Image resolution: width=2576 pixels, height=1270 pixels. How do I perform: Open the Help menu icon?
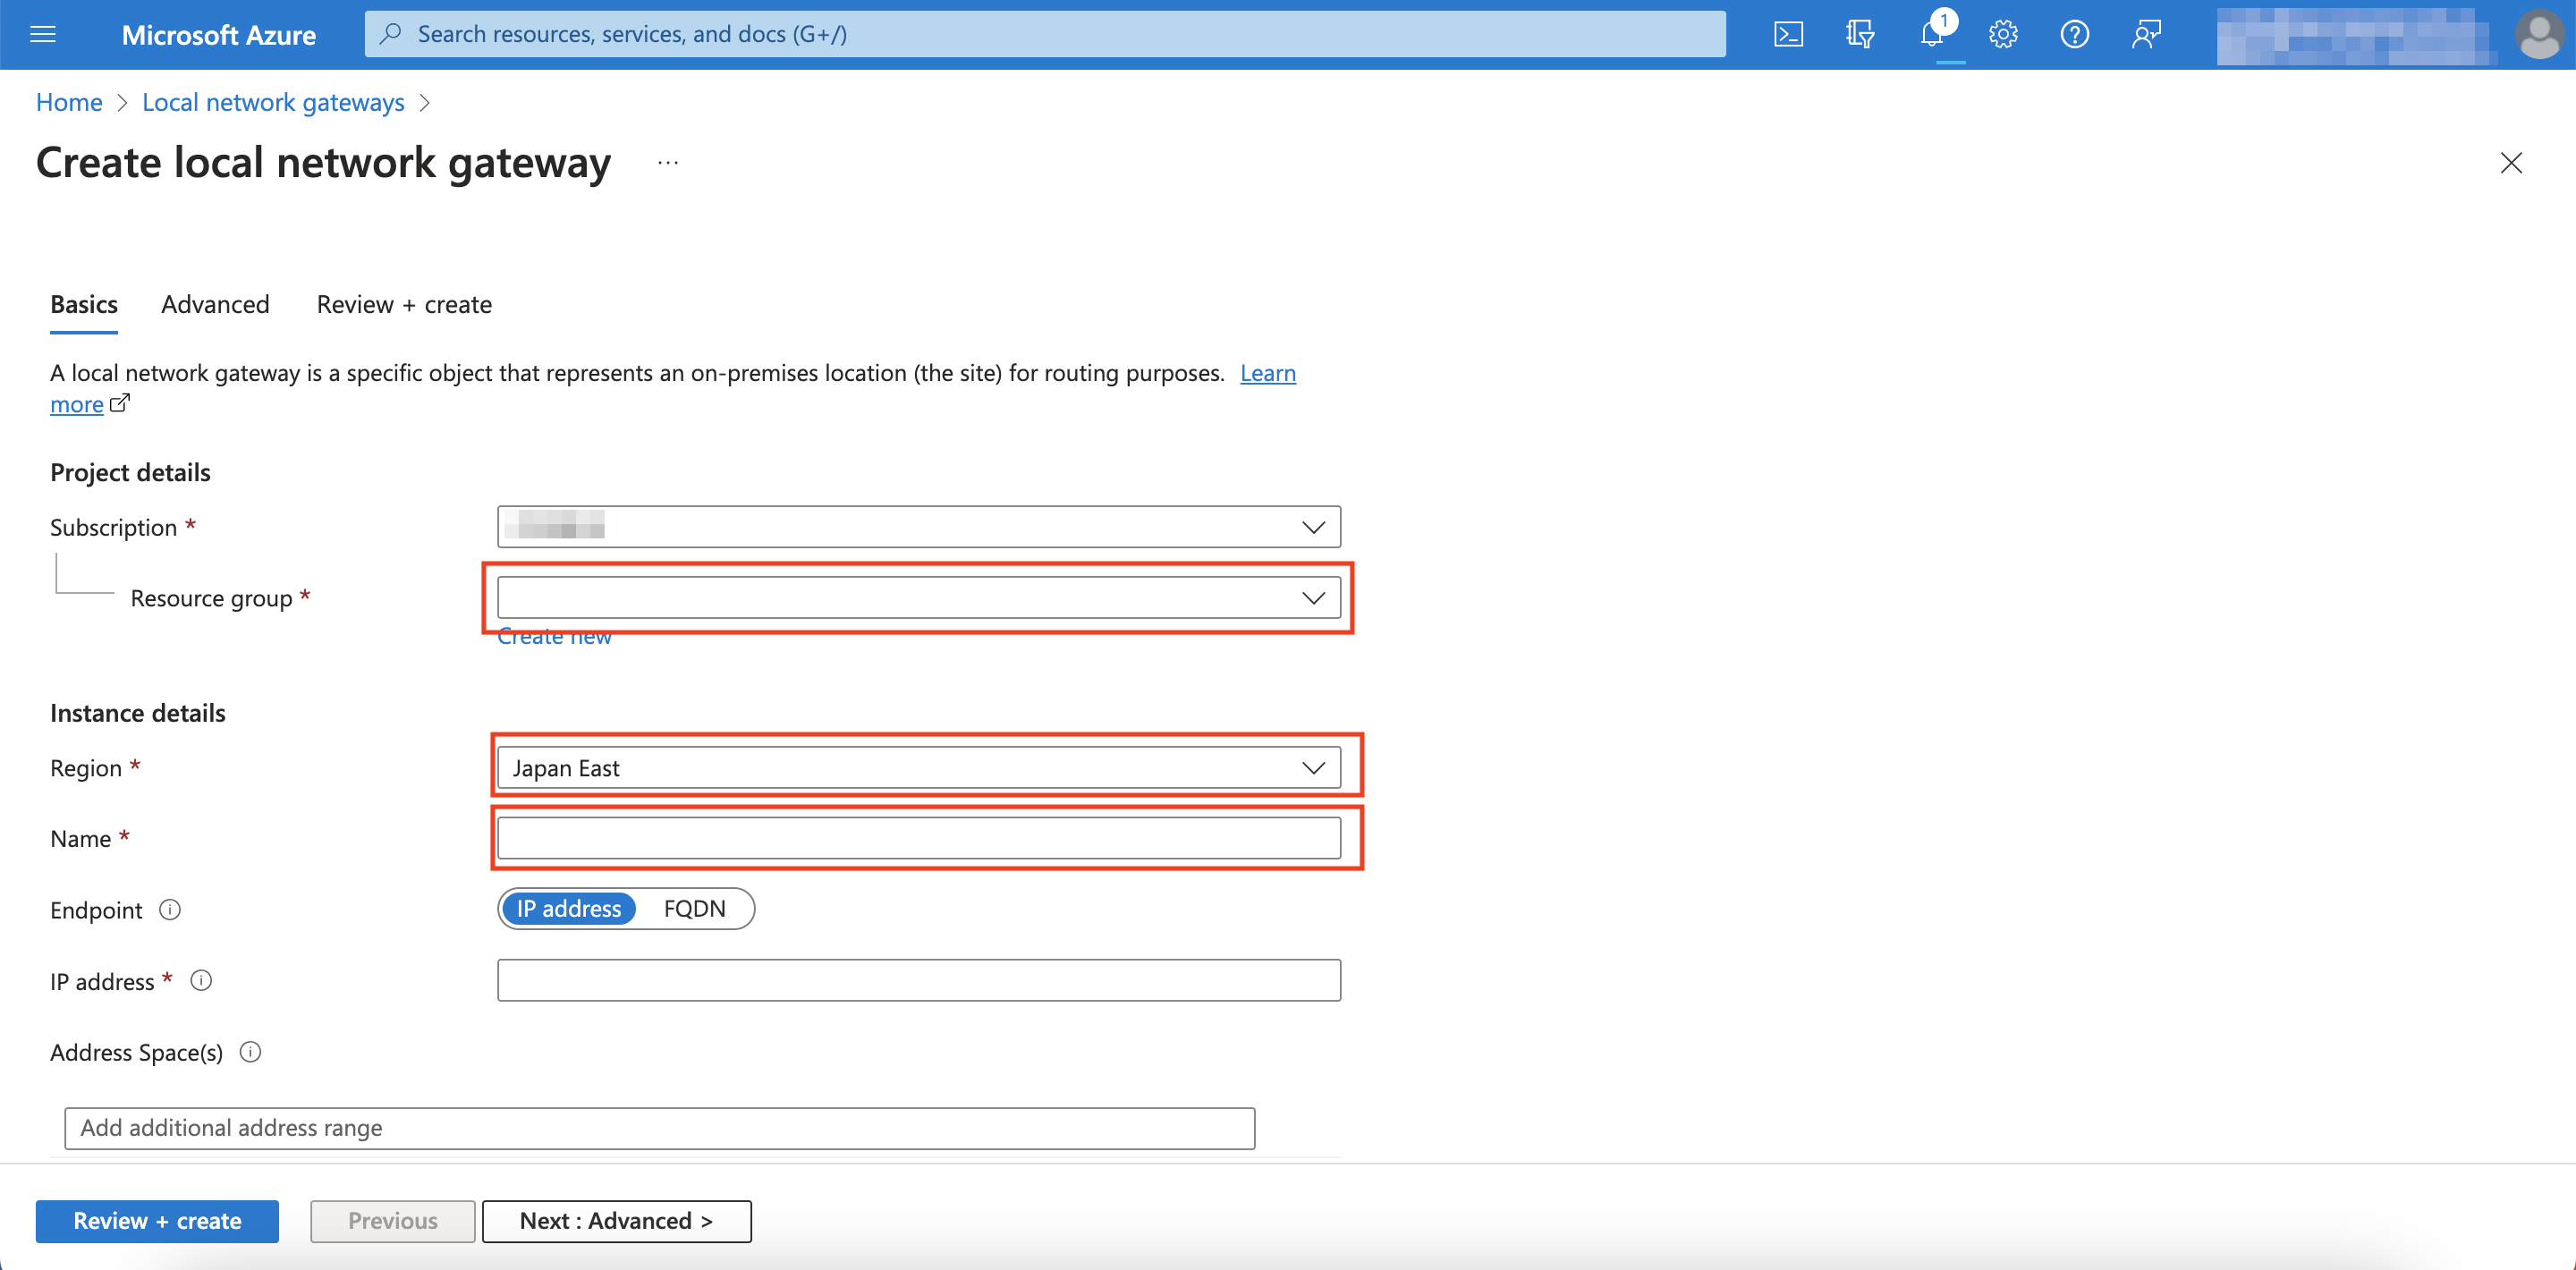(2074, 33)
